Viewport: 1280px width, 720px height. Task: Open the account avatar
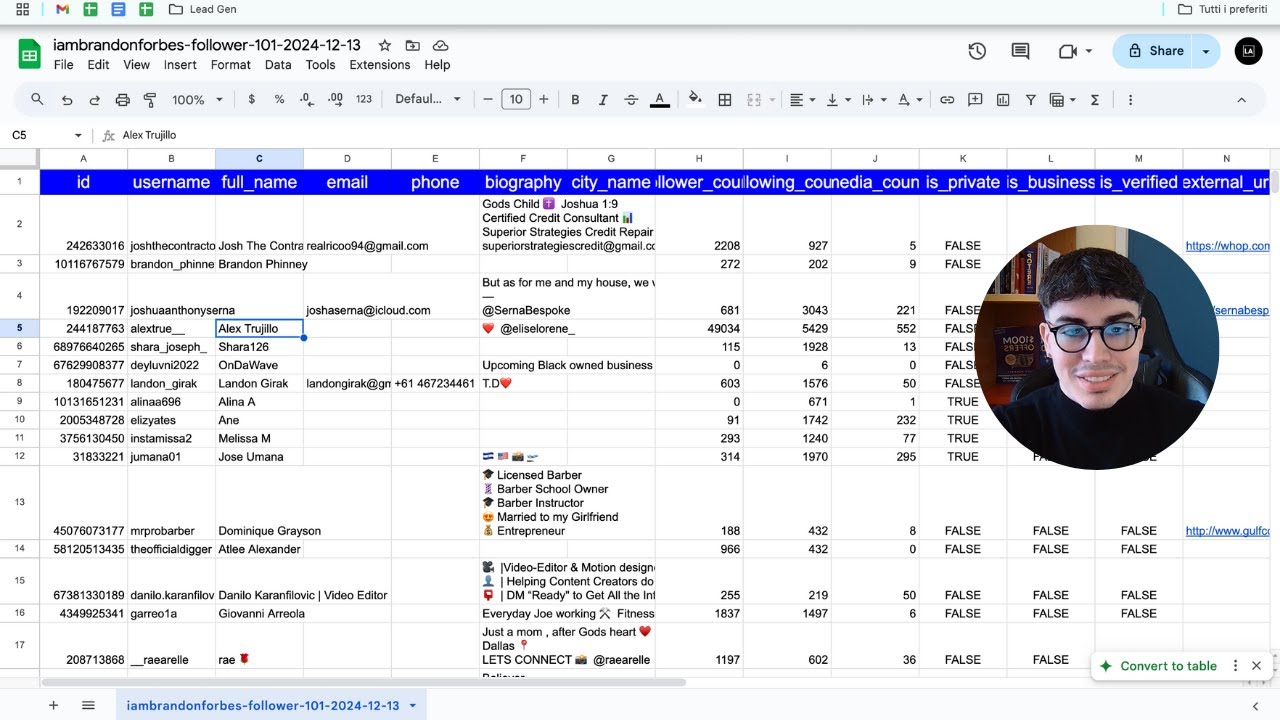click(1249, 51)
